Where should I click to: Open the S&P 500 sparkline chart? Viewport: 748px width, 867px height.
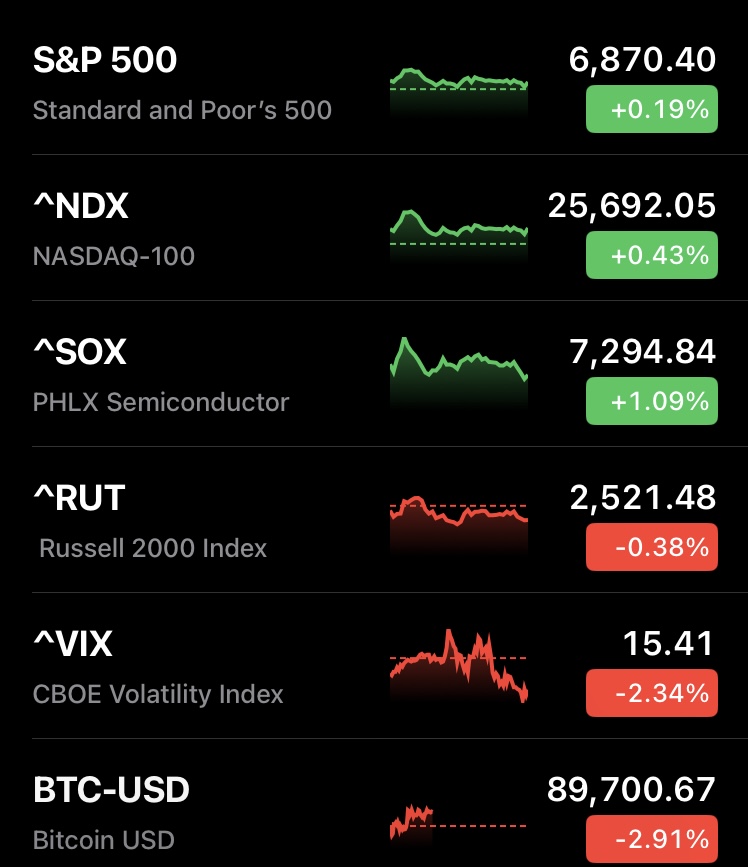(458, 88)
